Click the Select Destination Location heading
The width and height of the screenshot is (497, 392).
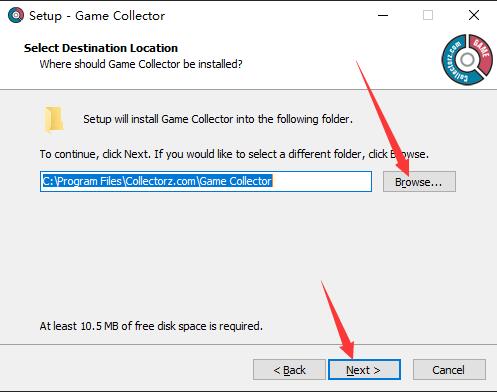tap(101, 48)
